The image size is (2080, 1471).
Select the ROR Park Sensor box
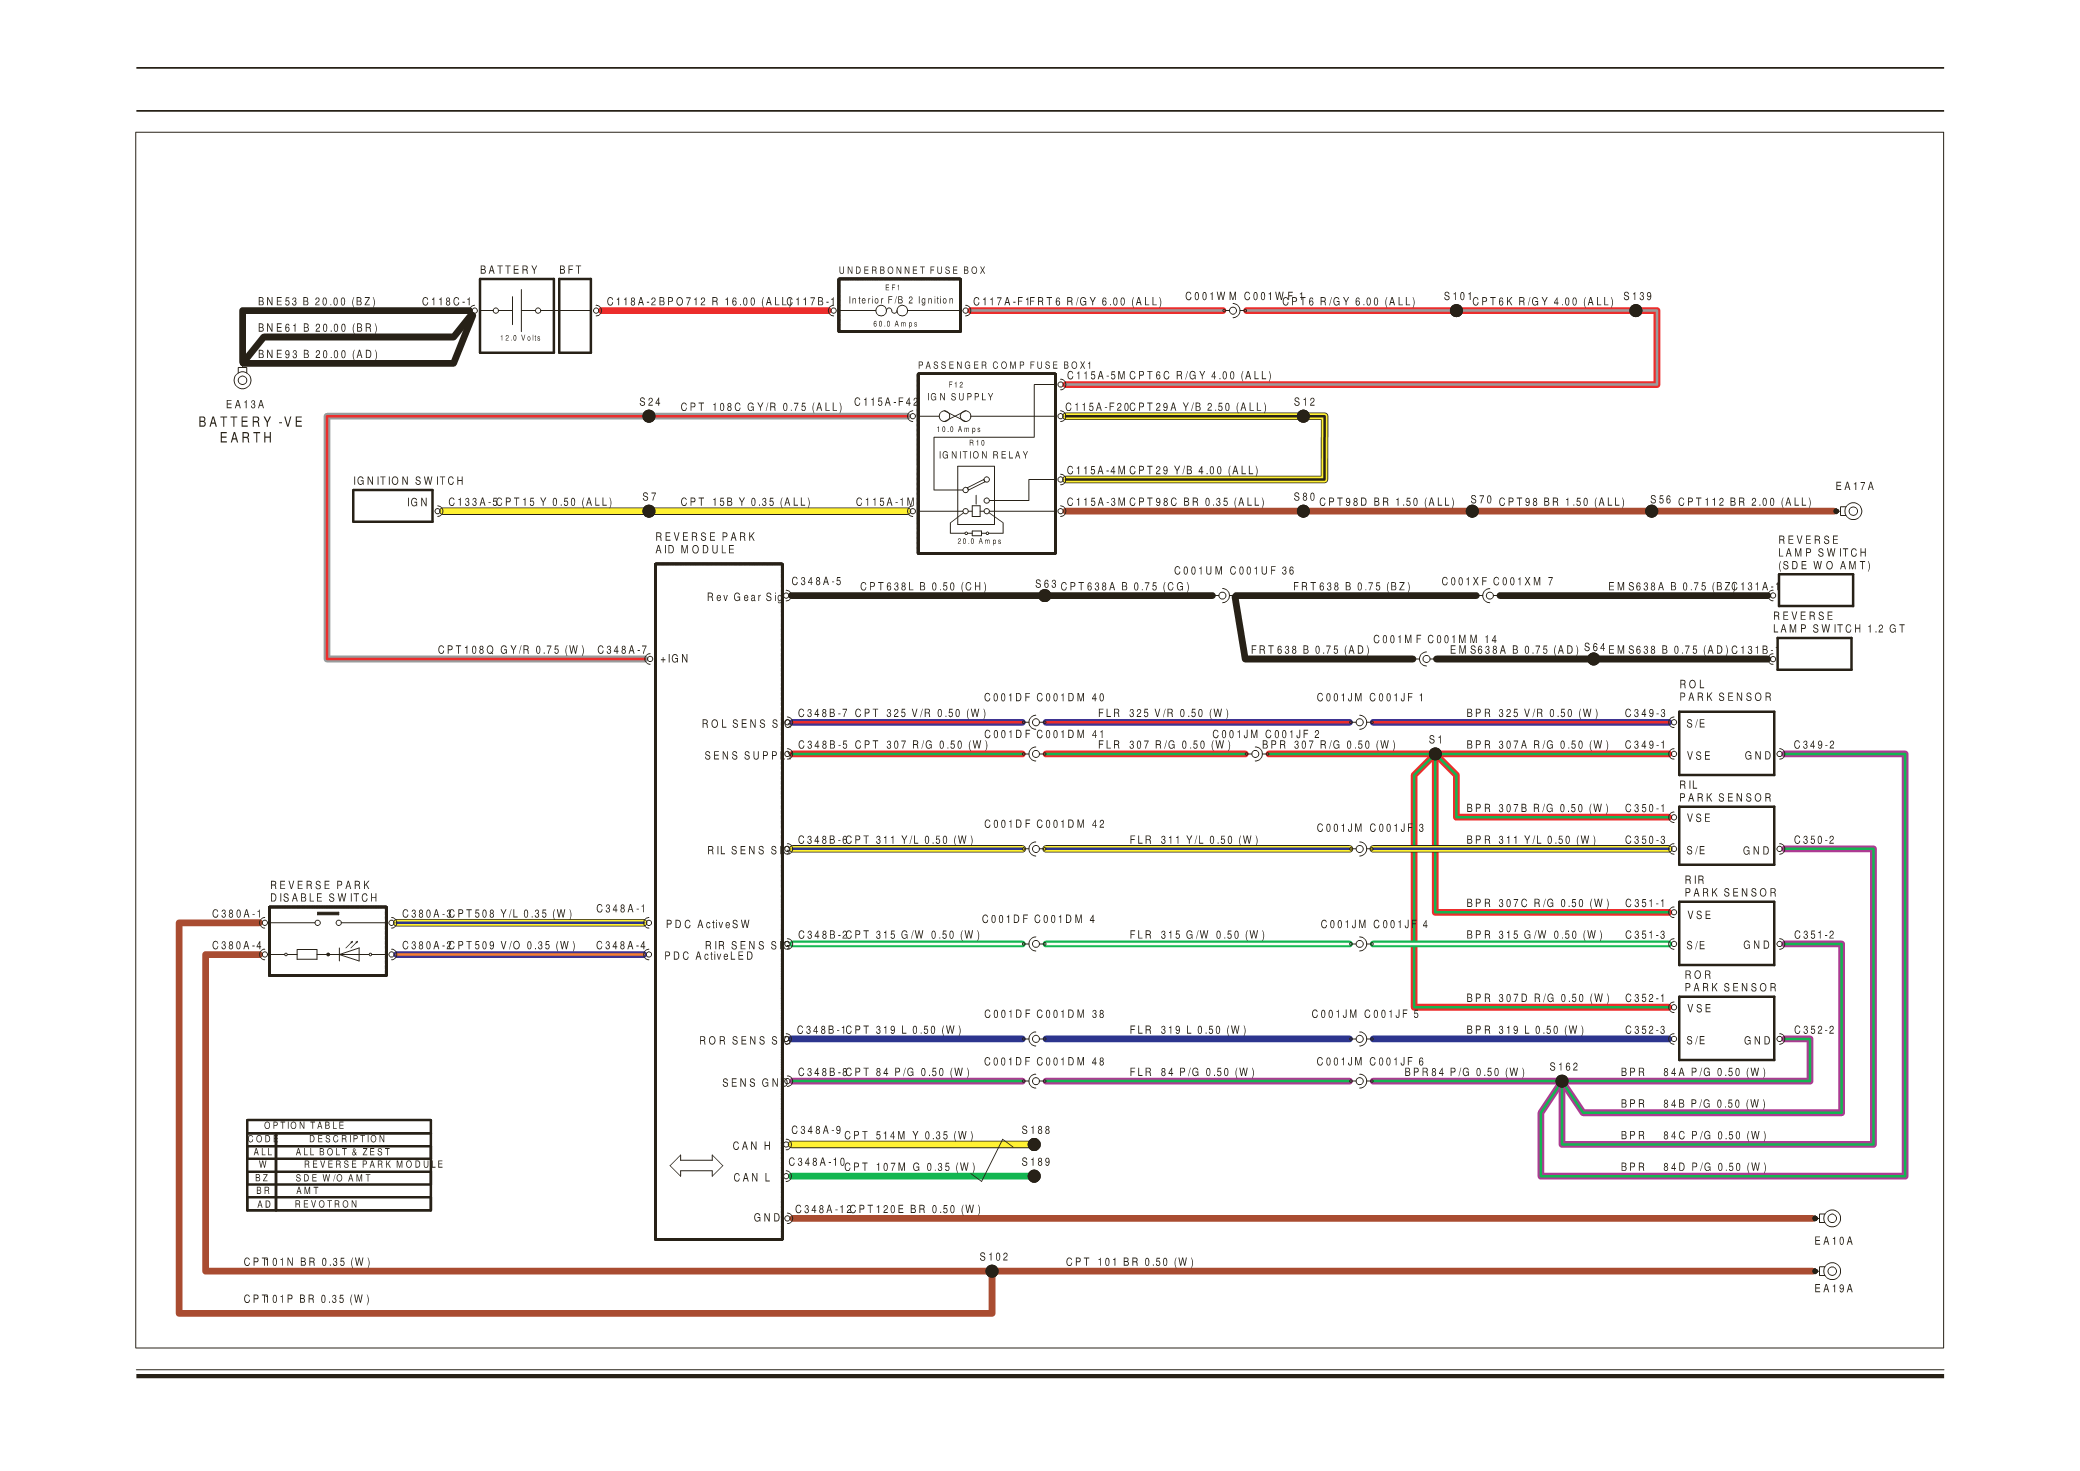(1726, 1027)
